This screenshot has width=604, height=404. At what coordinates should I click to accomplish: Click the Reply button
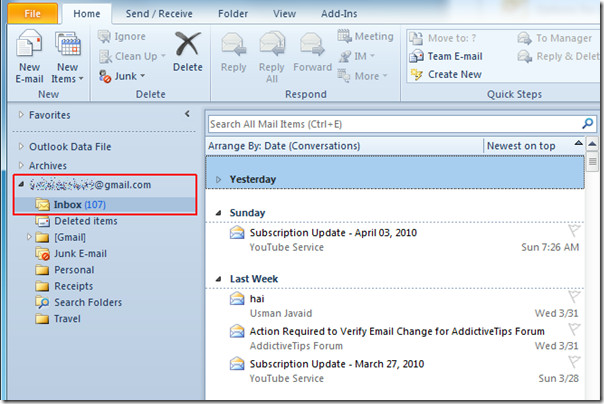pyautogui.click(x=233, y=53)
